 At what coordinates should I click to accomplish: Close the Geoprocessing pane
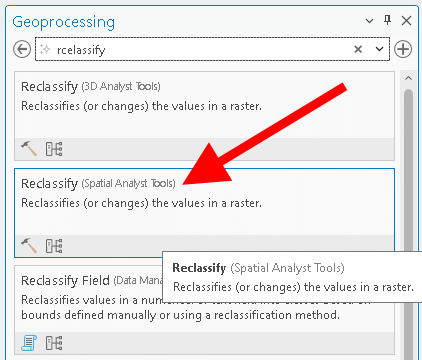tap(406, 21)
